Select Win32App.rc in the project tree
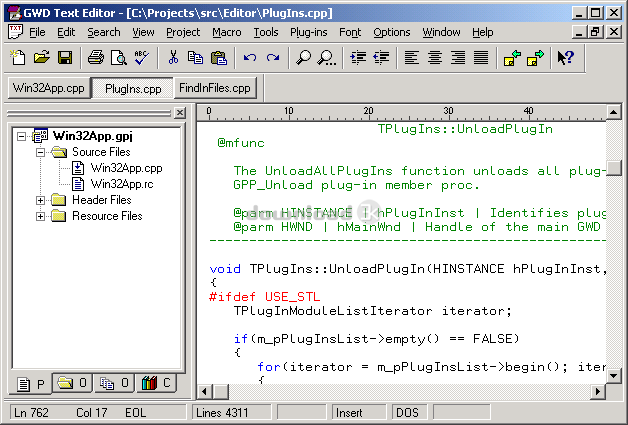This screenshot has width=628, height=425. pos(122,184)
